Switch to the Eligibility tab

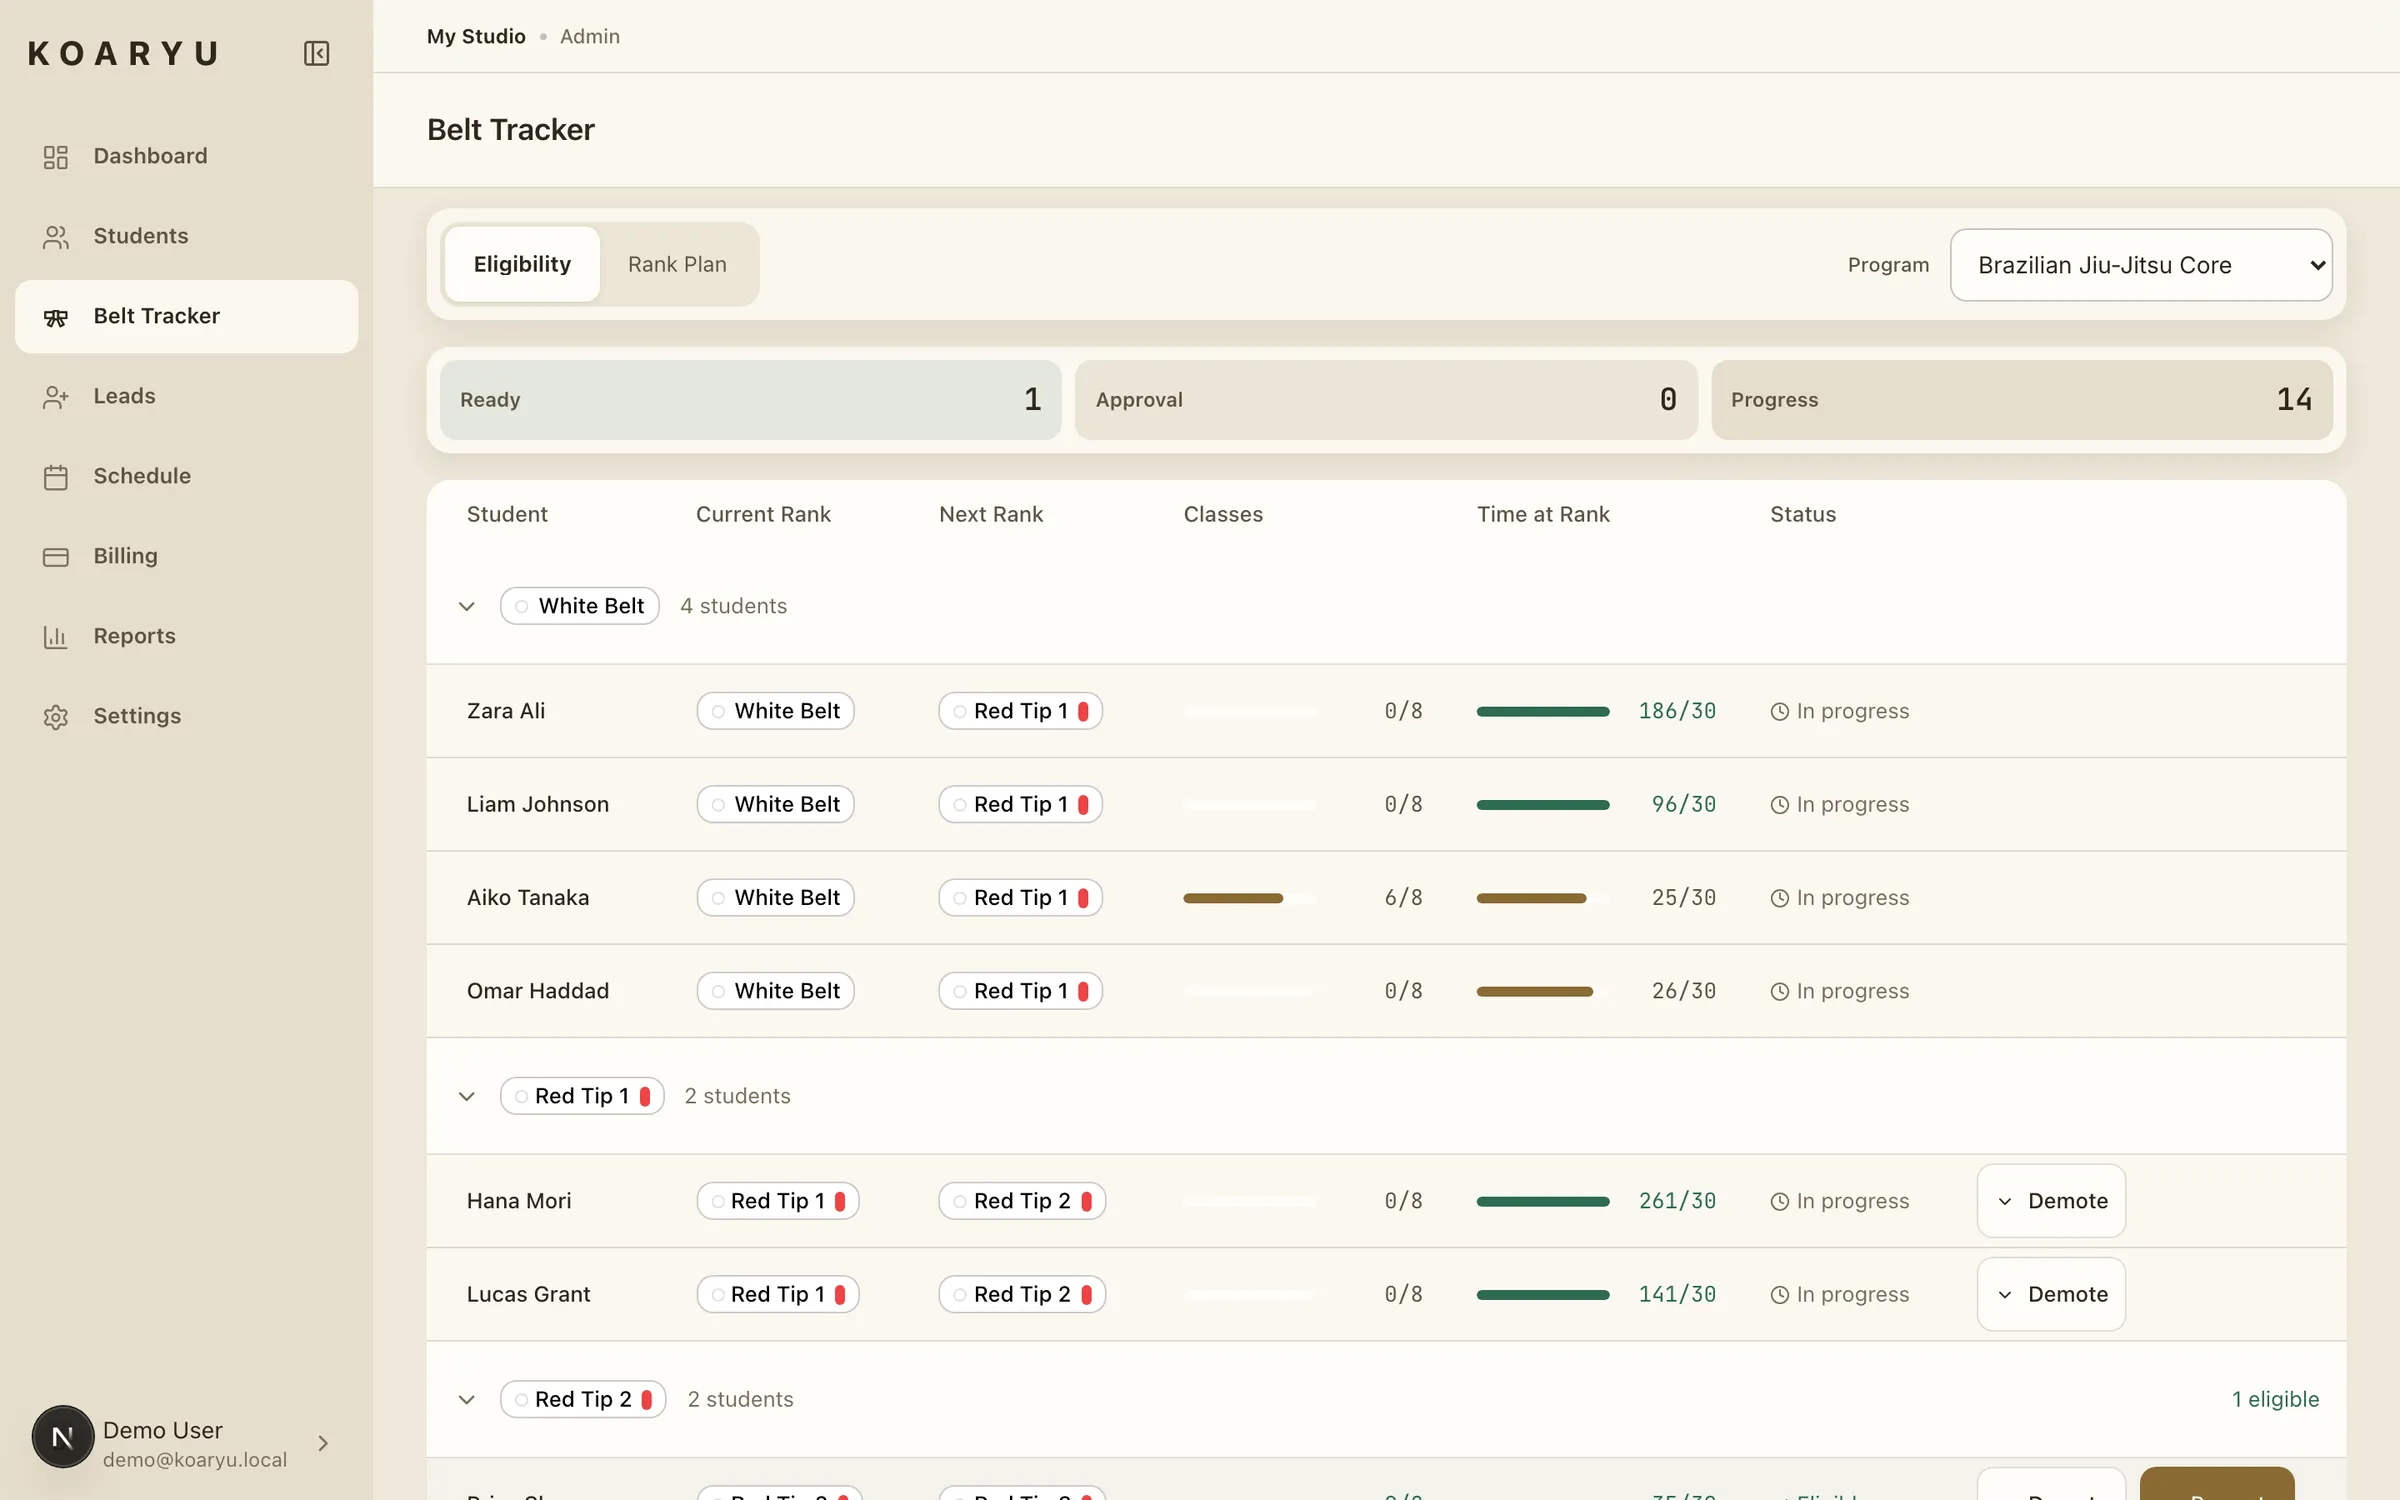click(x=522, y=264)
